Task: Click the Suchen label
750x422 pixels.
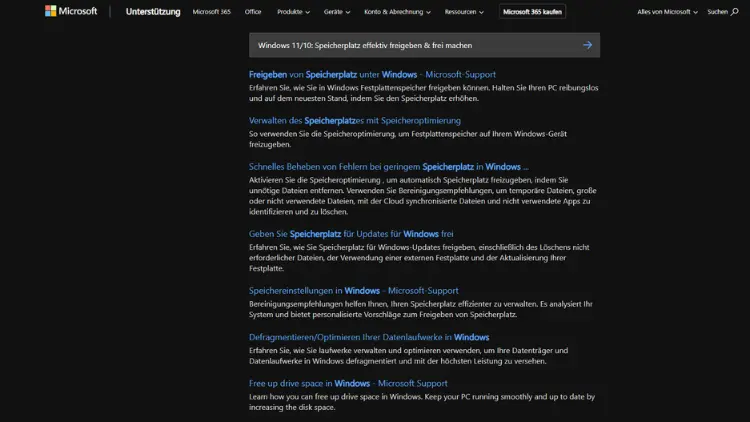Action: click(x=717, y=11)
